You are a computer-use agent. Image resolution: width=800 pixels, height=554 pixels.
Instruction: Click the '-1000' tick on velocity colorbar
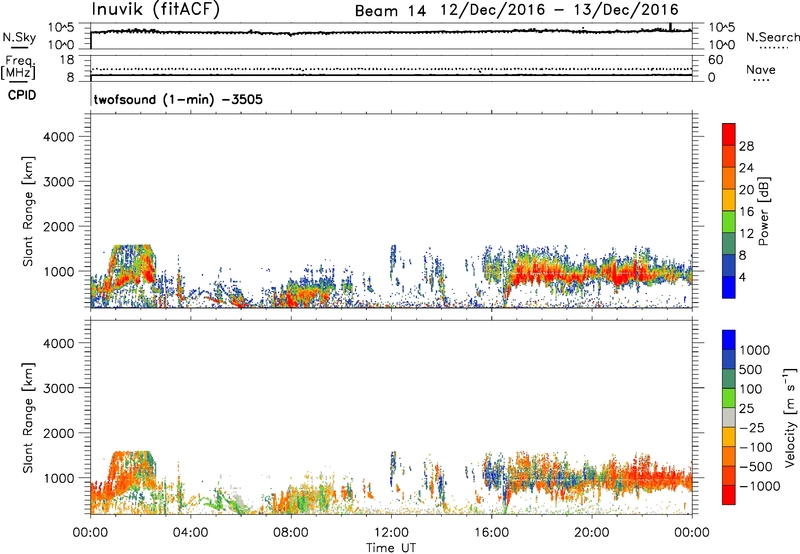click(759, 486)
